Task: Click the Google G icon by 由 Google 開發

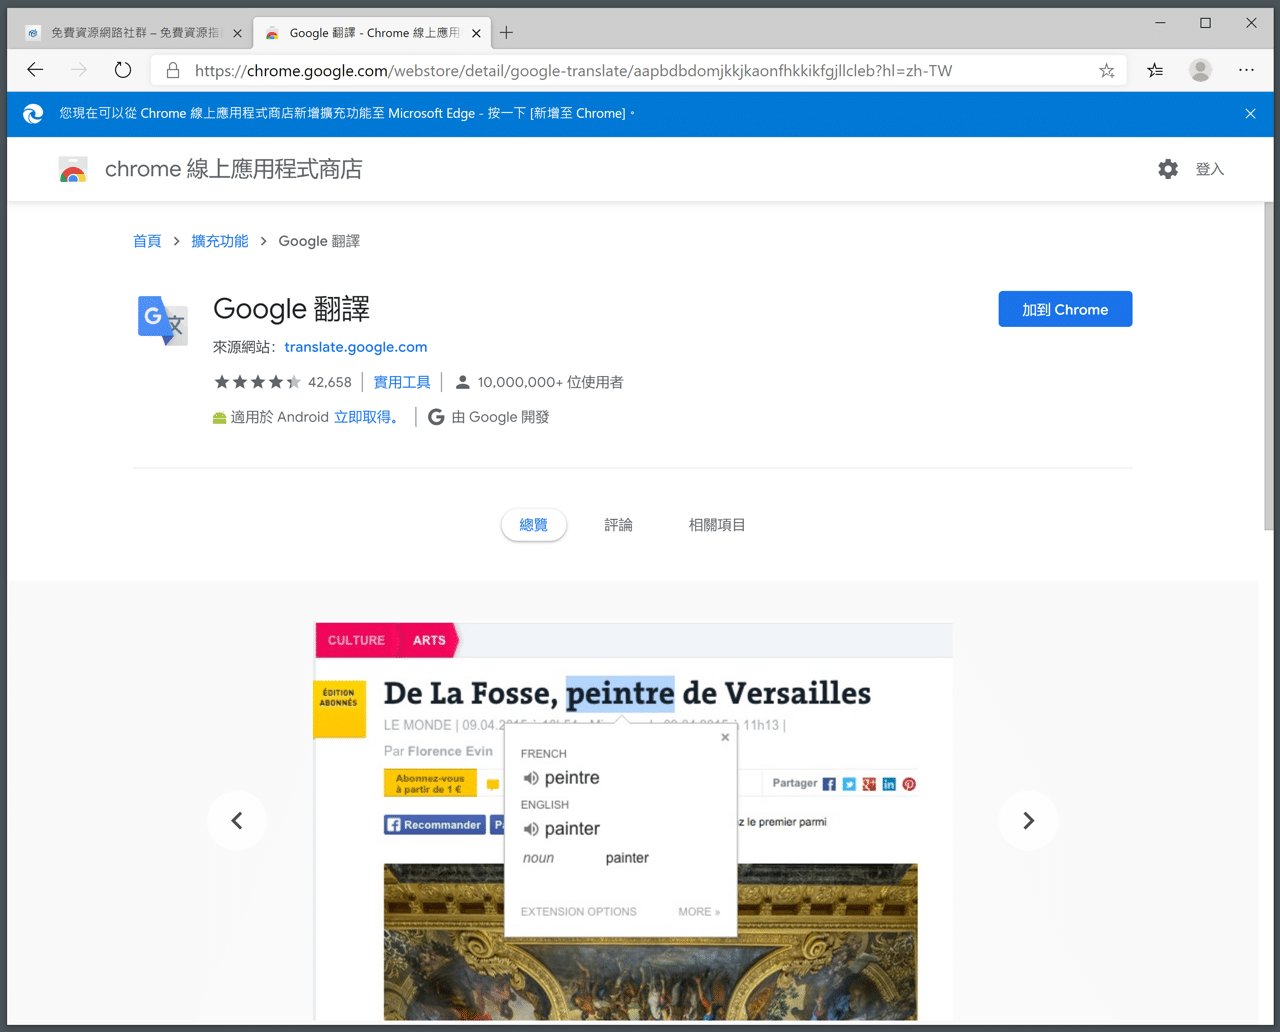Action: click(x=436, y=417)
